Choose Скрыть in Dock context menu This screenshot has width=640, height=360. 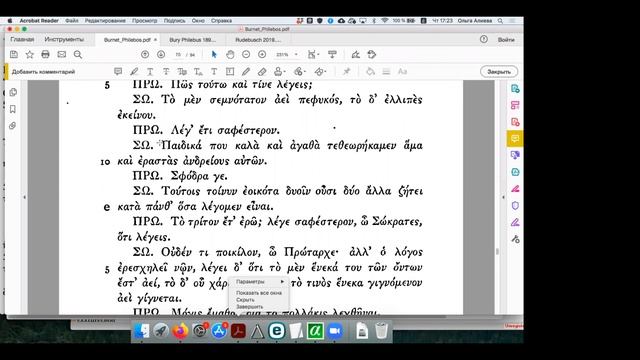(x=259, y=300)
